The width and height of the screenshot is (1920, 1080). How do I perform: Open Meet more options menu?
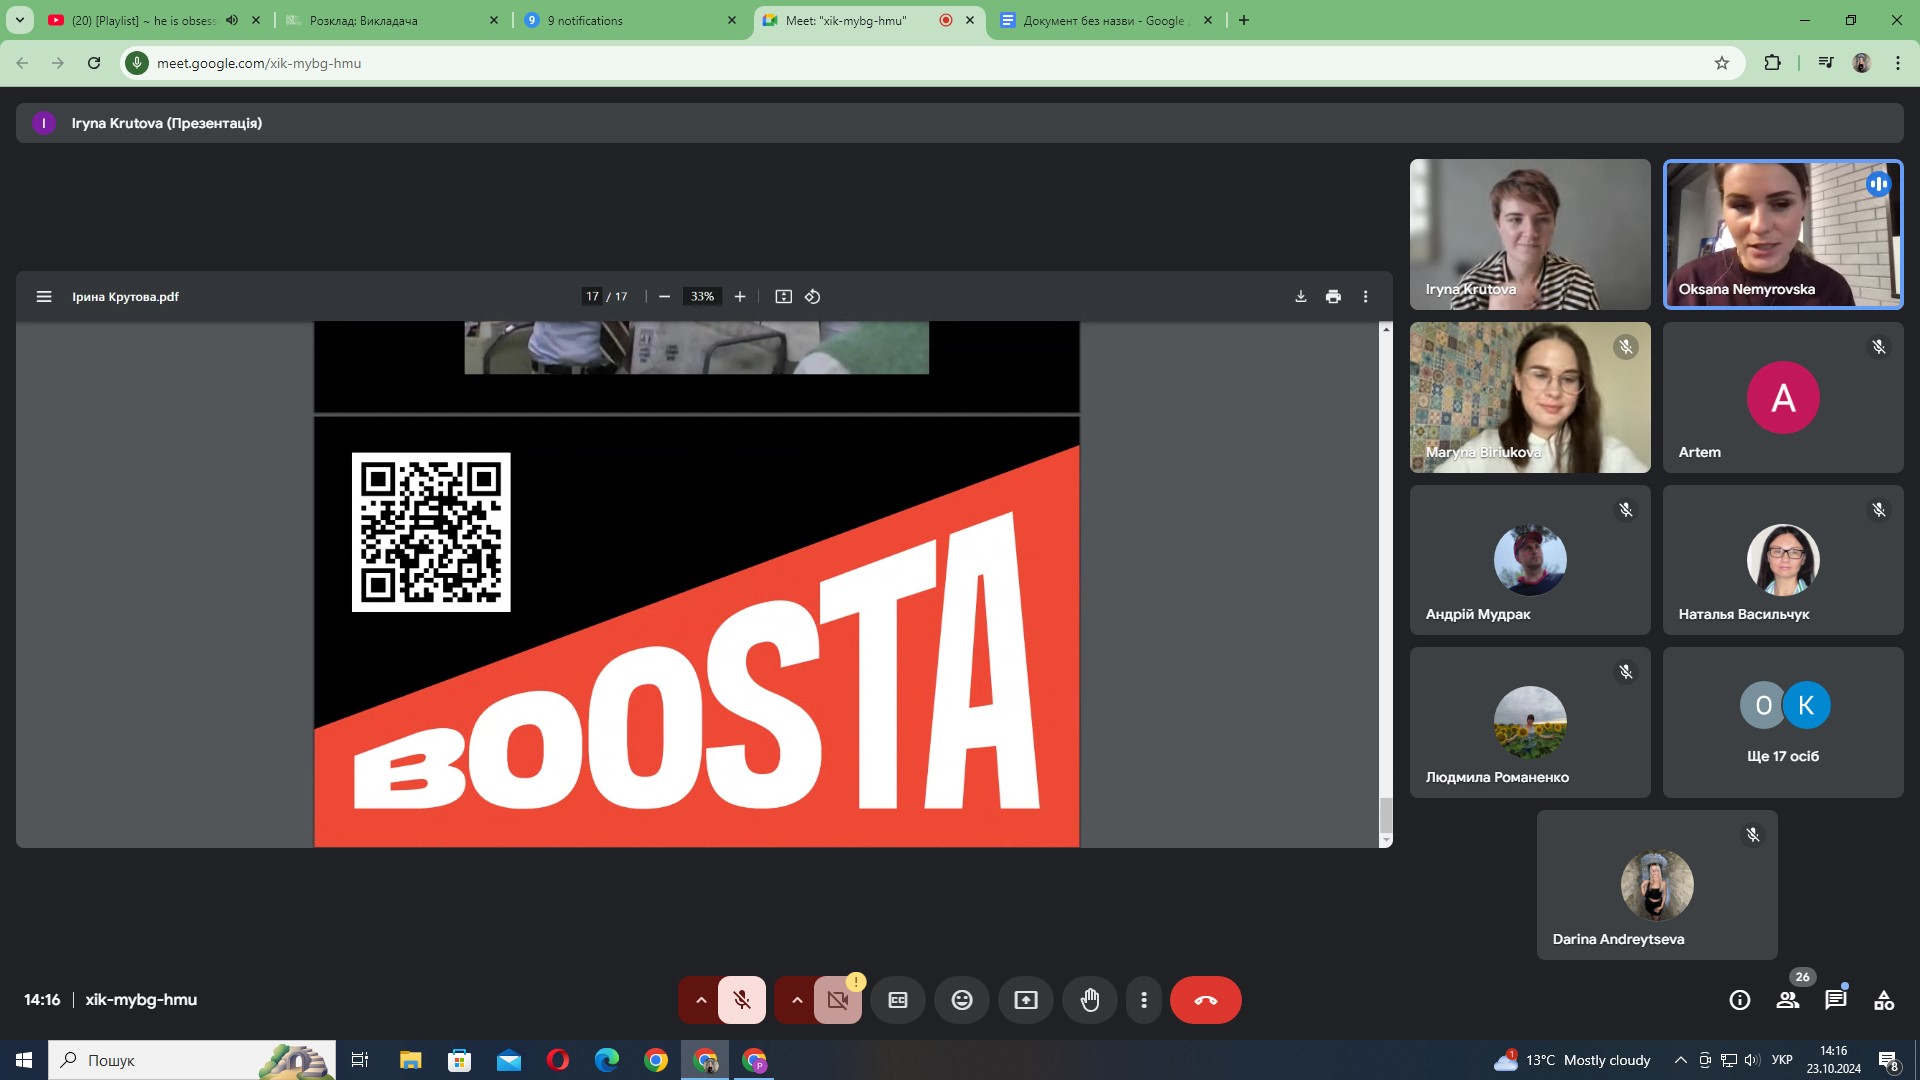pyautogui.click(x=1144, y=1000)
